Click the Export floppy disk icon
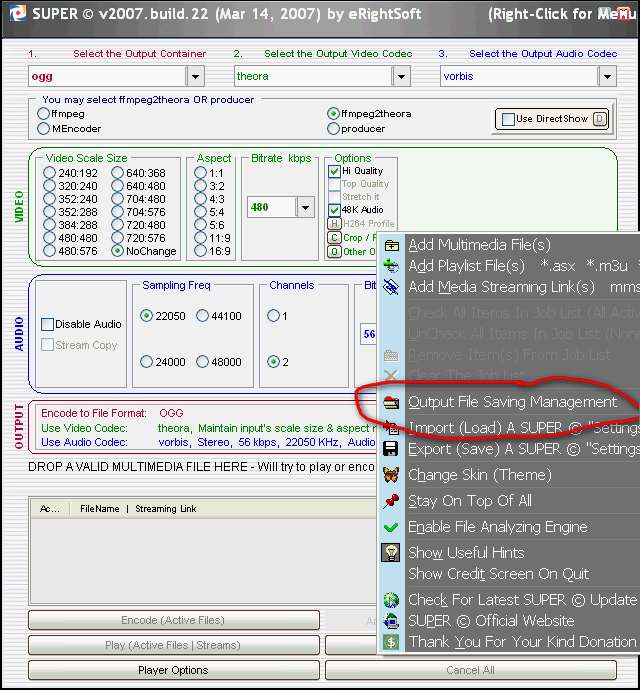Viewport: 640px width, 690px height. 391,449
